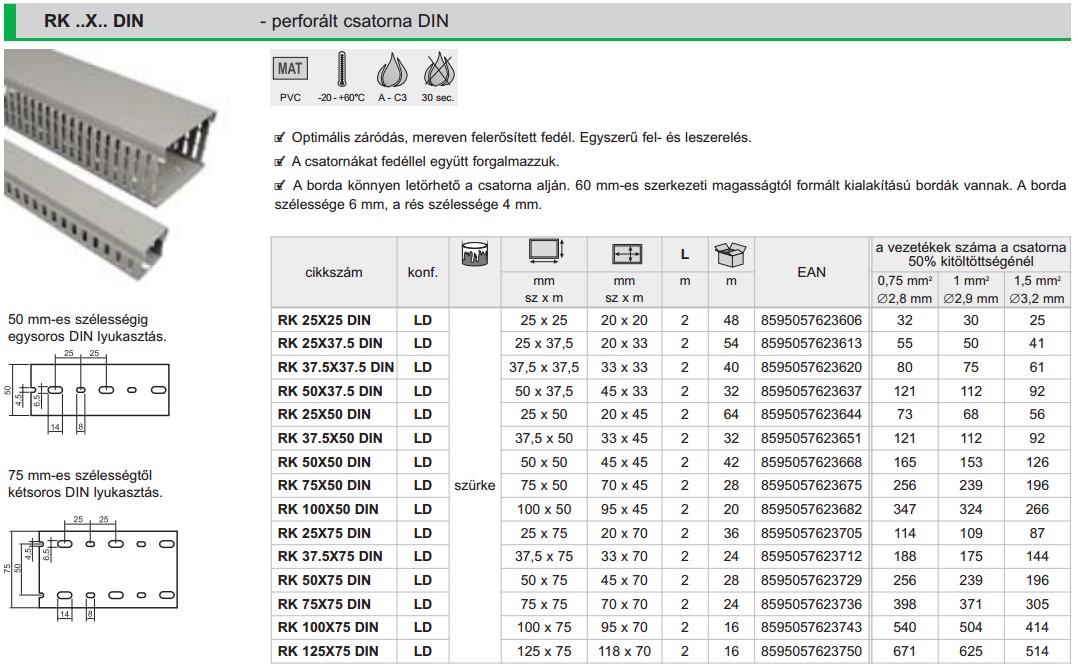
Task: Click the 'szürke' color cell
Action: (474, 485)
